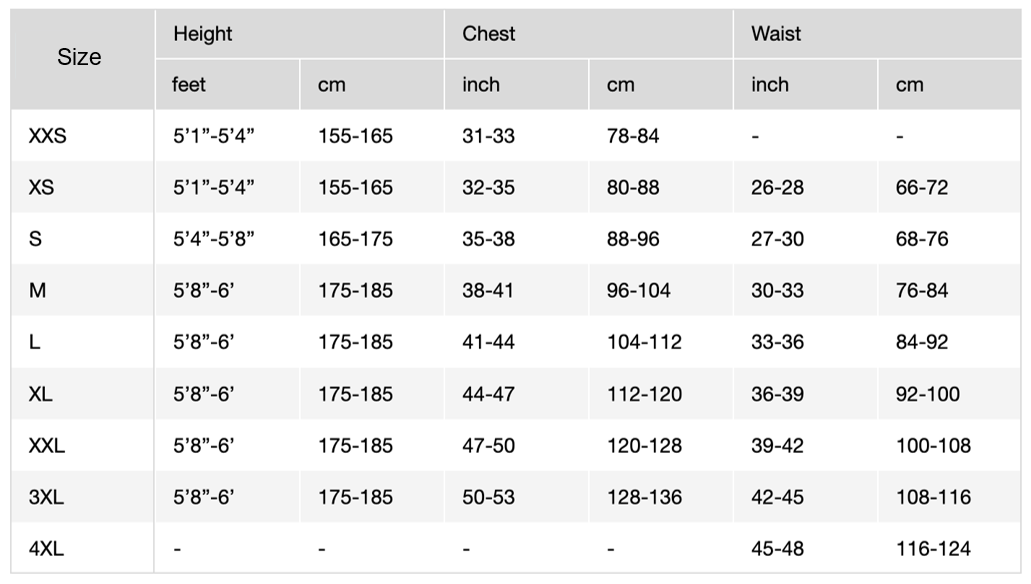
Task: Select the 4XL size row label
Action: pos(47,548)
